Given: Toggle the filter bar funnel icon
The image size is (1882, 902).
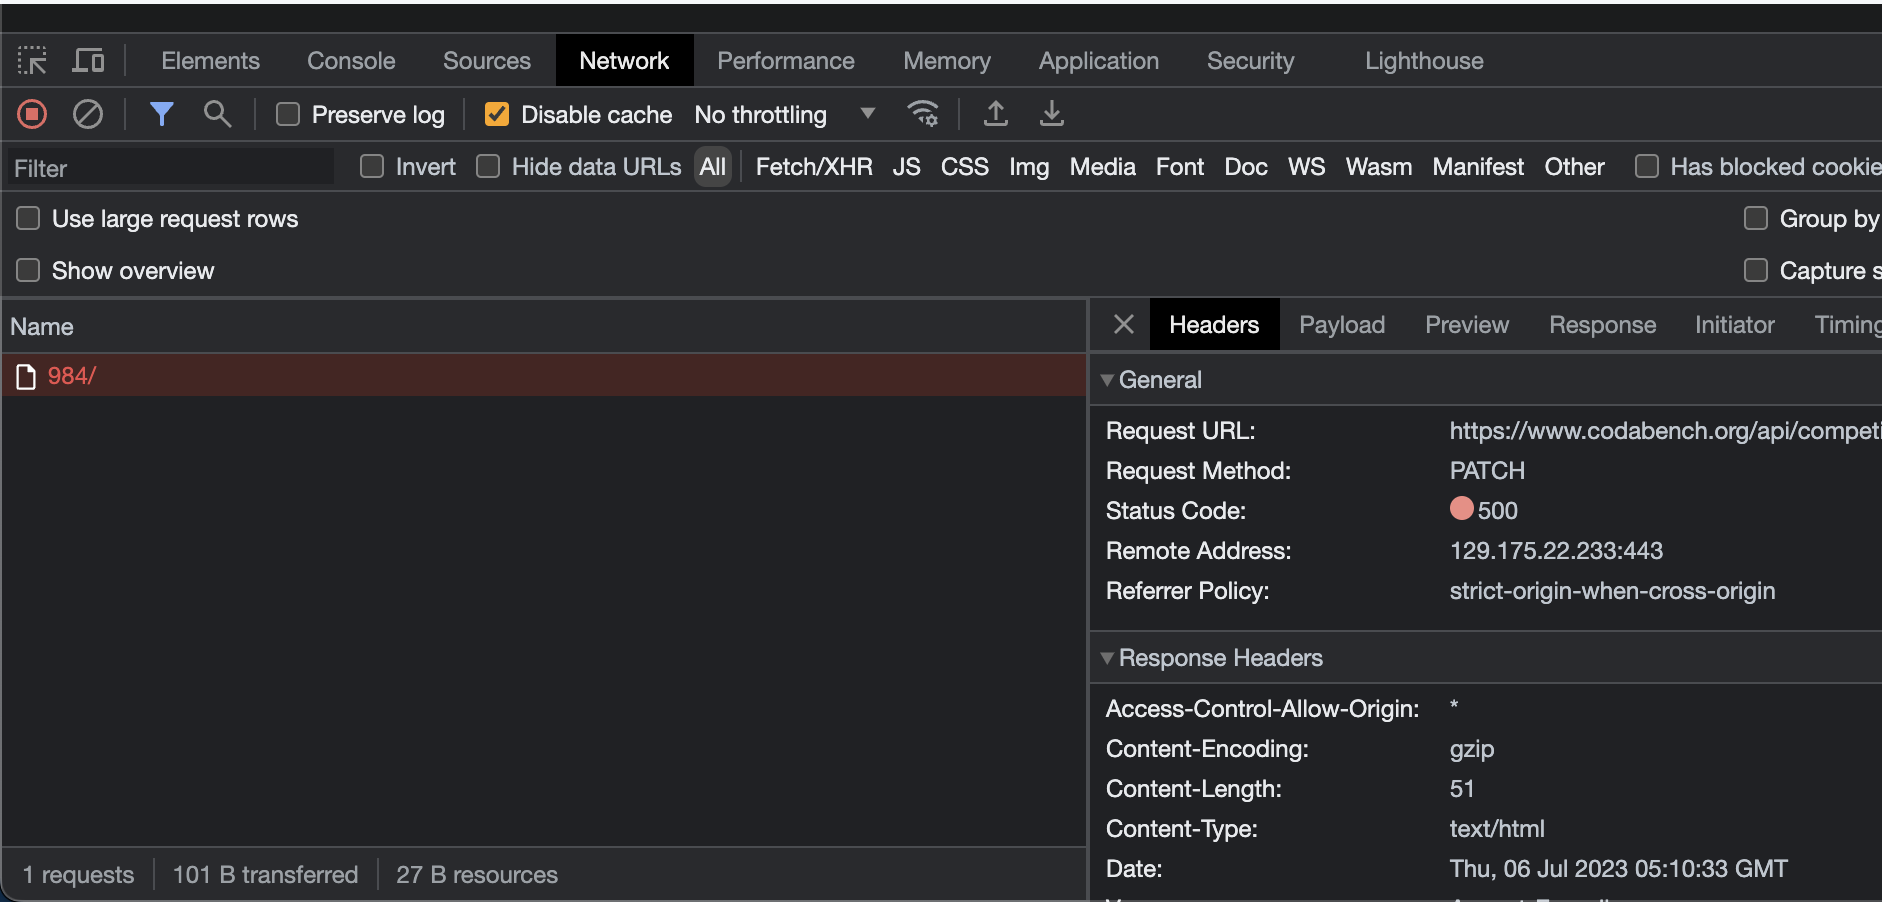Looking at the screenshot, I should [162, 114].
